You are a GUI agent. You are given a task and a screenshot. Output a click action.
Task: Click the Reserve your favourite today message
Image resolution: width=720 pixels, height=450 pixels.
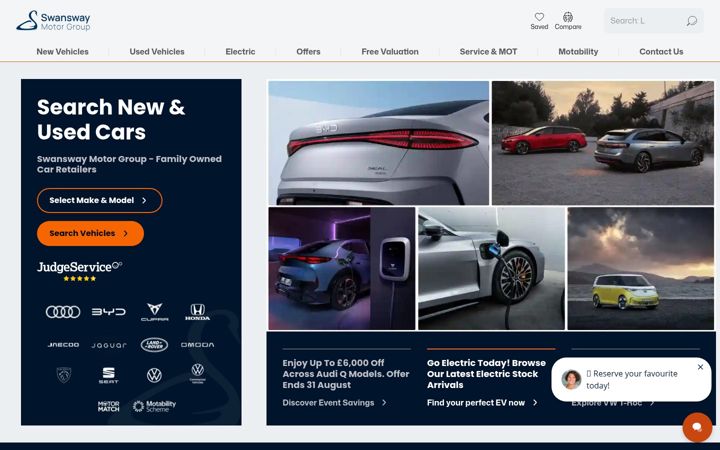pyautogui.click(x=631, y=380)
